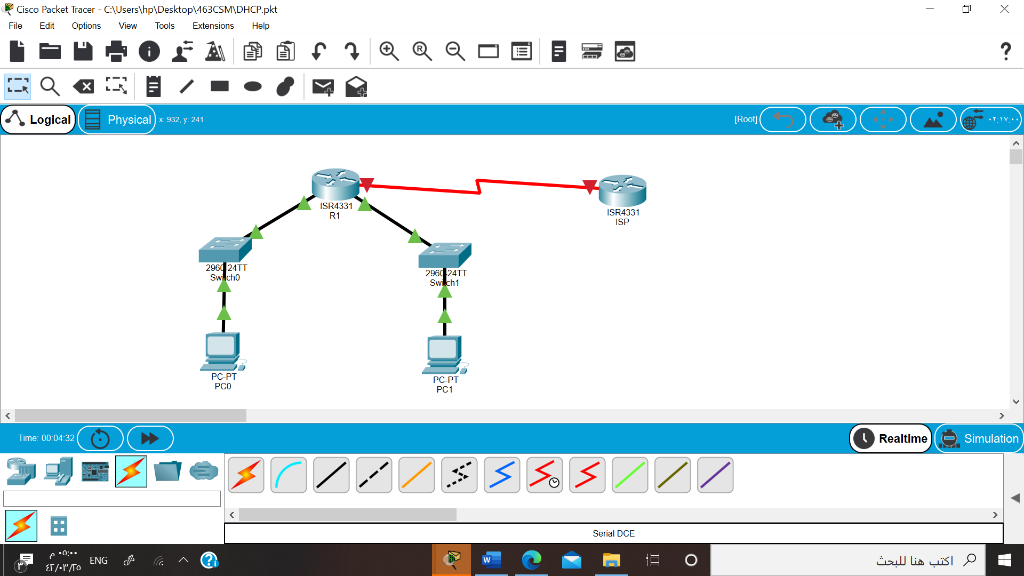Choose Copper Straight-Through cable
The height and width of the screenshot is (576, 1024).
[x=331, y=475]
